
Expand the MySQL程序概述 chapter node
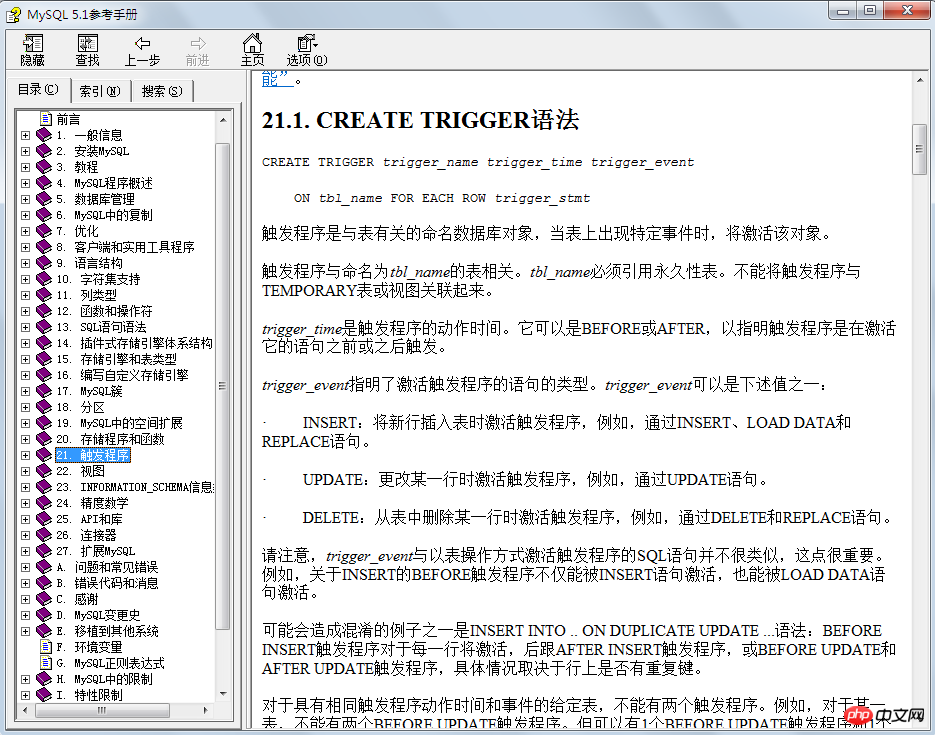pos(25,184)
